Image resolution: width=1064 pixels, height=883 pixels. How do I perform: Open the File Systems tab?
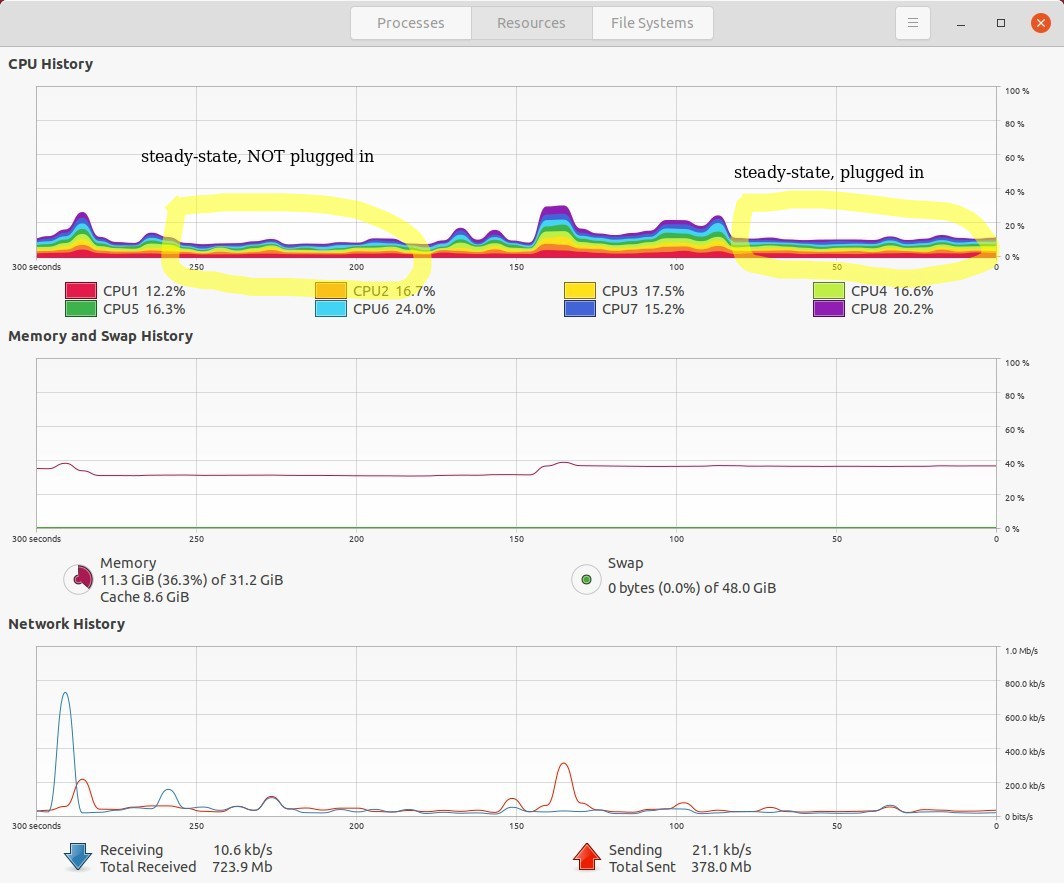click(652, 23)
